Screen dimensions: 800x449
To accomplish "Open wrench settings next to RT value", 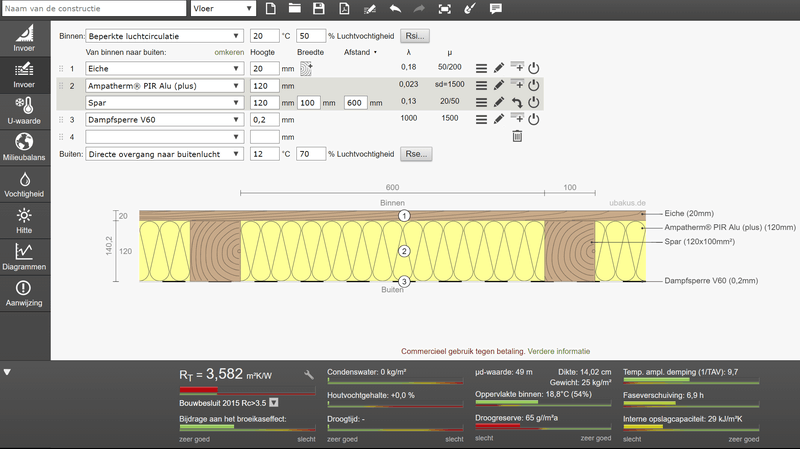I will tap(309, 375).
